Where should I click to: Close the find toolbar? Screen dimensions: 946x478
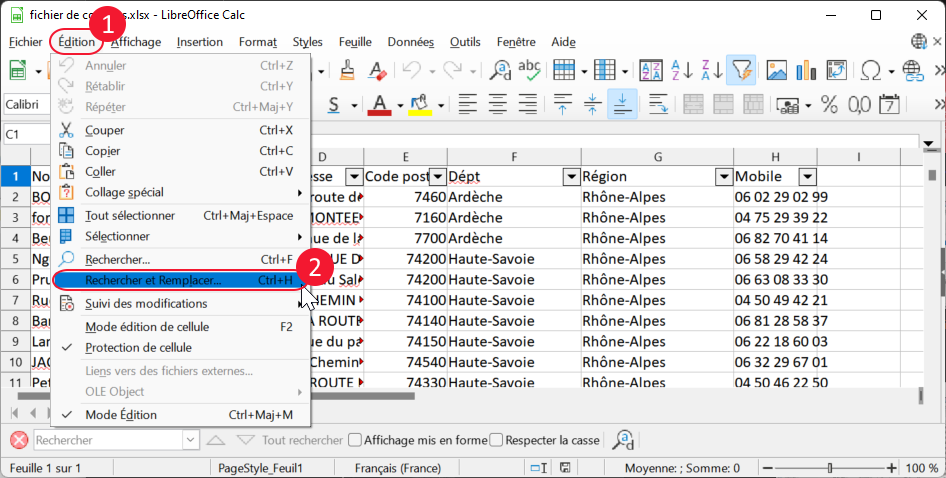click(x=18, y=440)
